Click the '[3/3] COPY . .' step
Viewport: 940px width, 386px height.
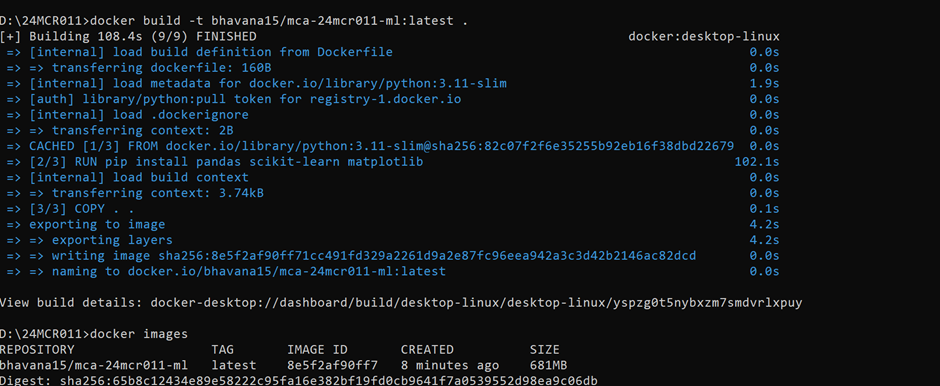point(82,209)
